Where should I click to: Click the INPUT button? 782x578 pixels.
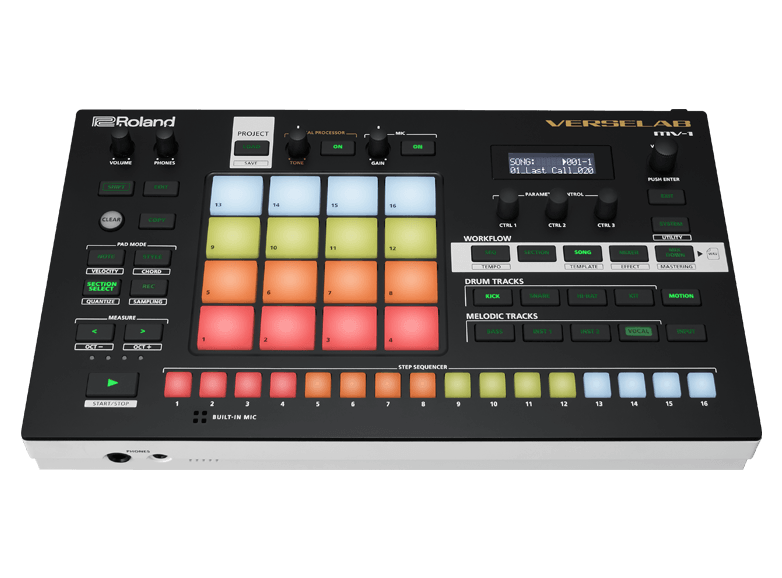[x=686, y=332]
